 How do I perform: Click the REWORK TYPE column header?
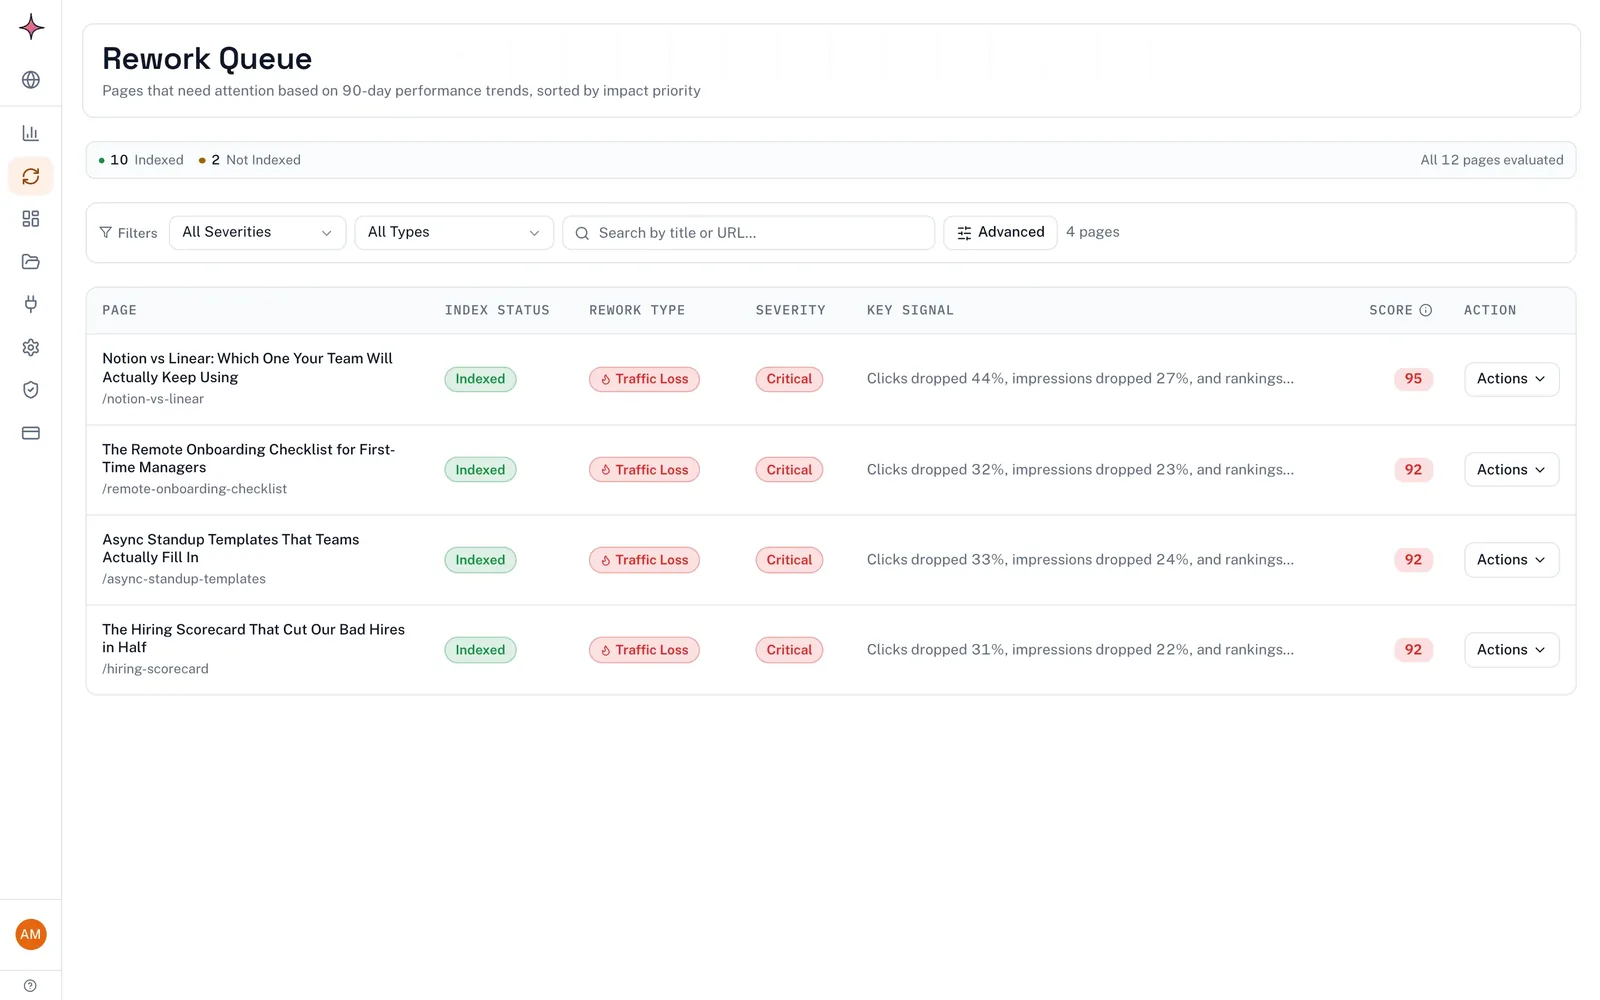click(637, 310)
